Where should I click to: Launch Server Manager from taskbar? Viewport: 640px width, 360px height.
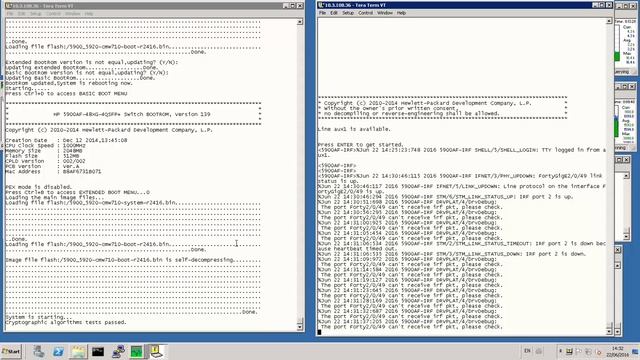(x=39, y=351)
